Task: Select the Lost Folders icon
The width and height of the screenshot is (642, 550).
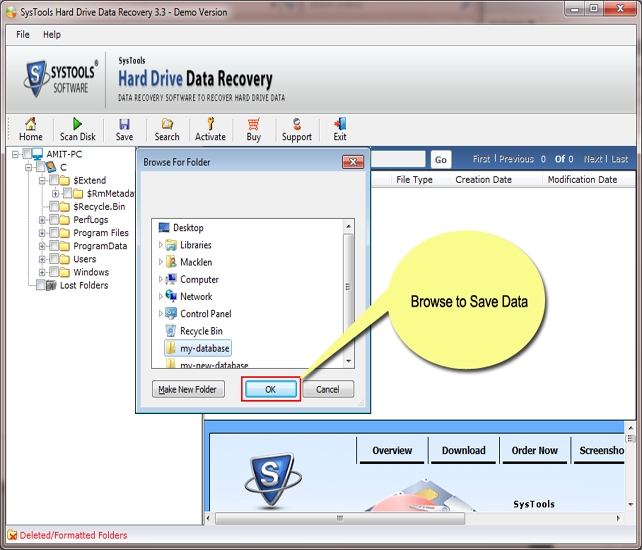Action: point(51,285)
